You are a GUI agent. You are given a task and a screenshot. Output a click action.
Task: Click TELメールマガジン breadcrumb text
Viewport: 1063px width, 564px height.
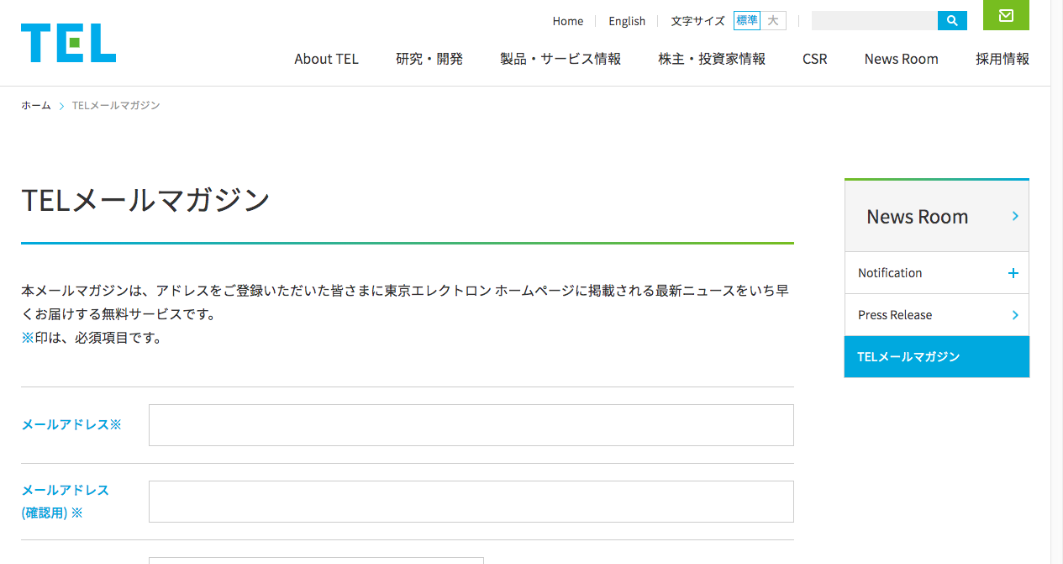click(x=116, y=106)
